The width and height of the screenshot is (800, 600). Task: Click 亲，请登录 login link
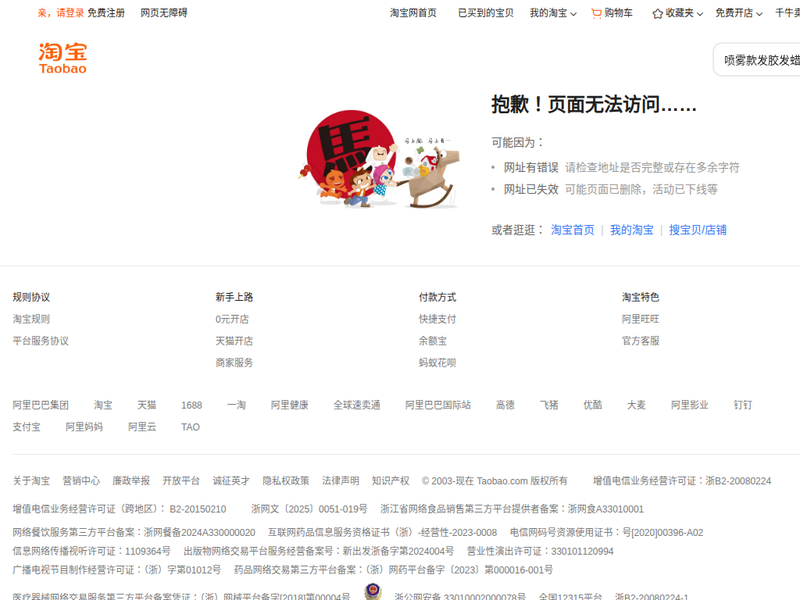[x=61, y=13]
